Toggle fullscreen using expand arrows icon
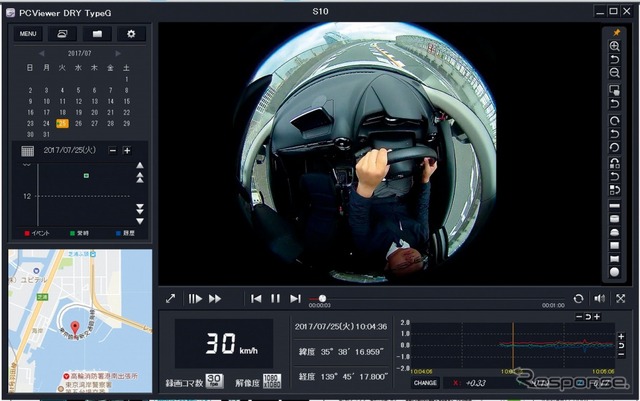Screen dimensions: 640x401 [x=170, y=298]
